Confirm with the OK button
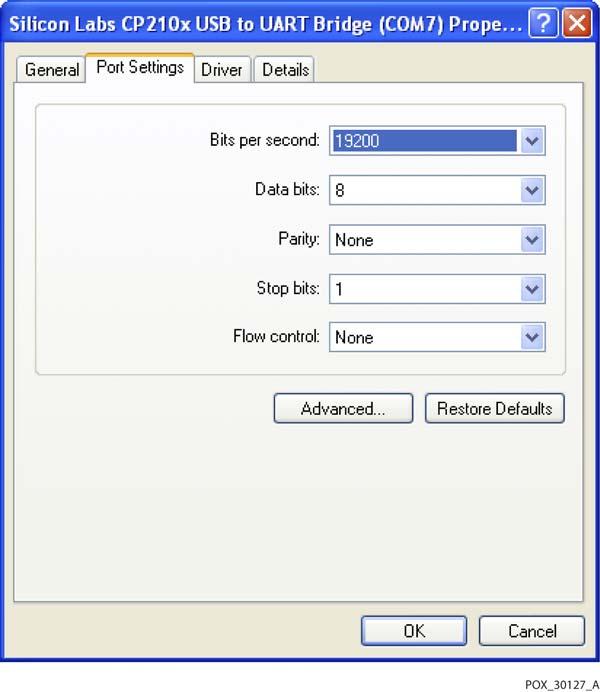The width and height of the screenshot is (600, 692). pyautogui.click(x=414, y=631)
